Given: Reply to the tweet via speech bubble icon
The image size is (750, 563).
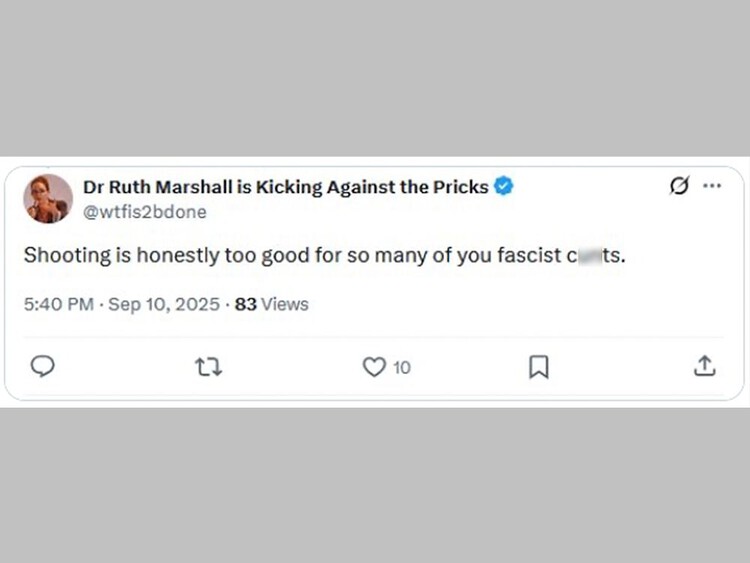Looking at the screenshot, I should [x=43, y=367].
